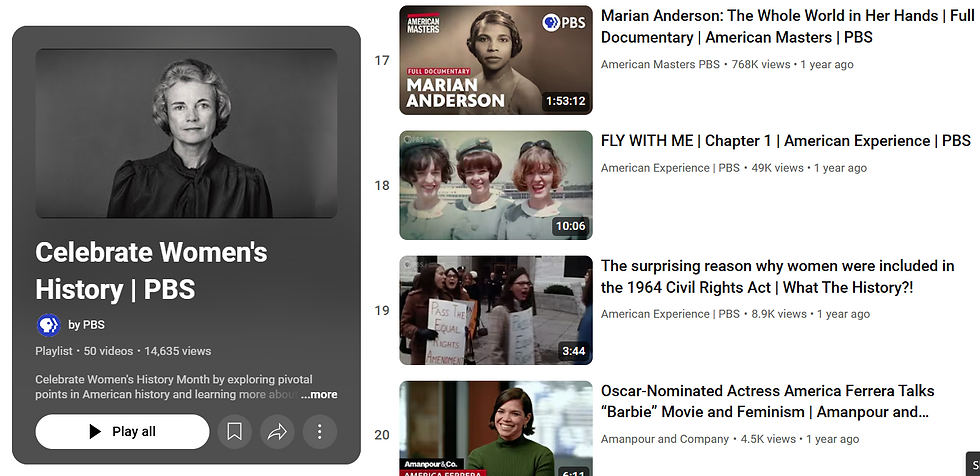Click the '14,635 views' text
Viewport: 980px width, 476px height.
coord(178,351)
